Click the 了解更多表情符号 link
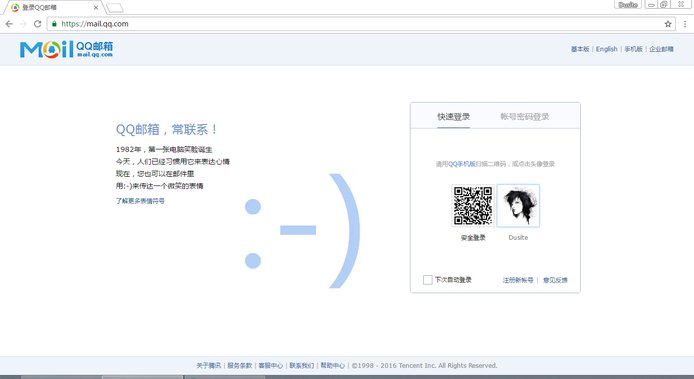 (x=140, y=201)
